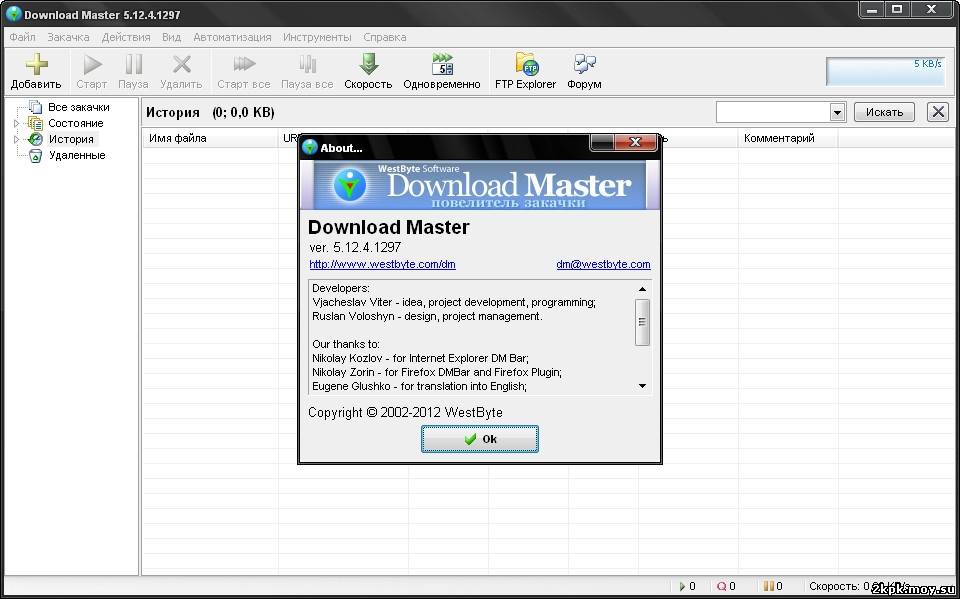Expand the Состояние tree node arrow
Viewport: 960px width, 599px height.
tap(17, 123)
